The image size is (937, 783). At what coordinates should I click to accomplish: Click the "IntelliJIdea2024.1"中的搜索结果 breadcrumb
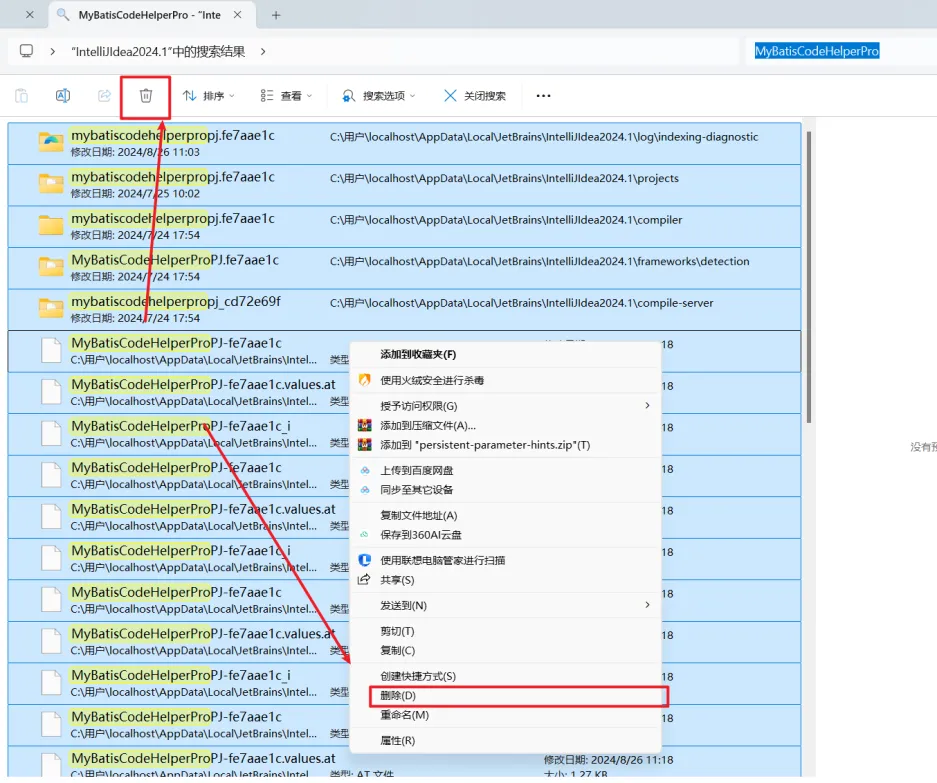point(158,52)
